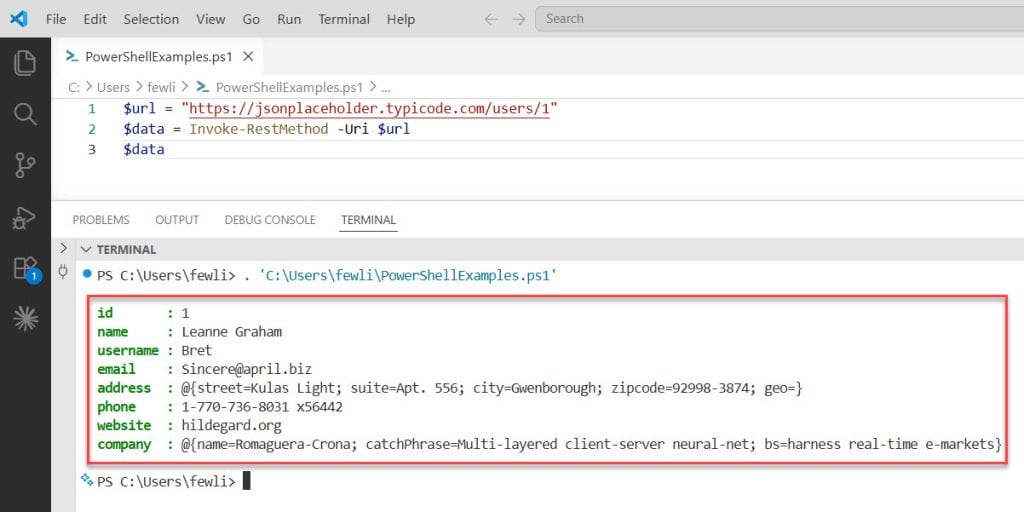This screenshot has width=1024, height=512.
Task: Click the plug icon beside the terminal
Action: pos(63,270)
